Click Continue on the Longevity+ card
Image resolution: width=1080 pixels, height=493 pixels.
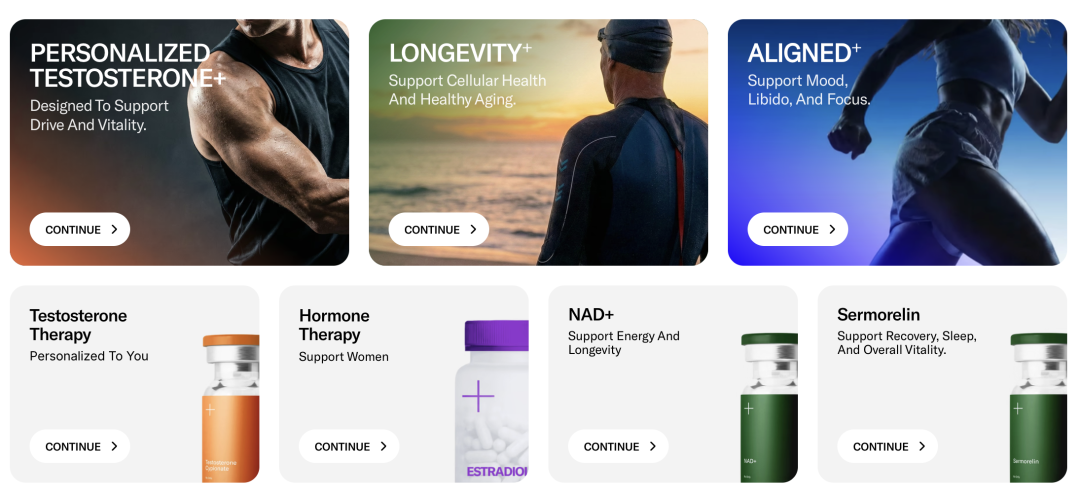point(439,229)
